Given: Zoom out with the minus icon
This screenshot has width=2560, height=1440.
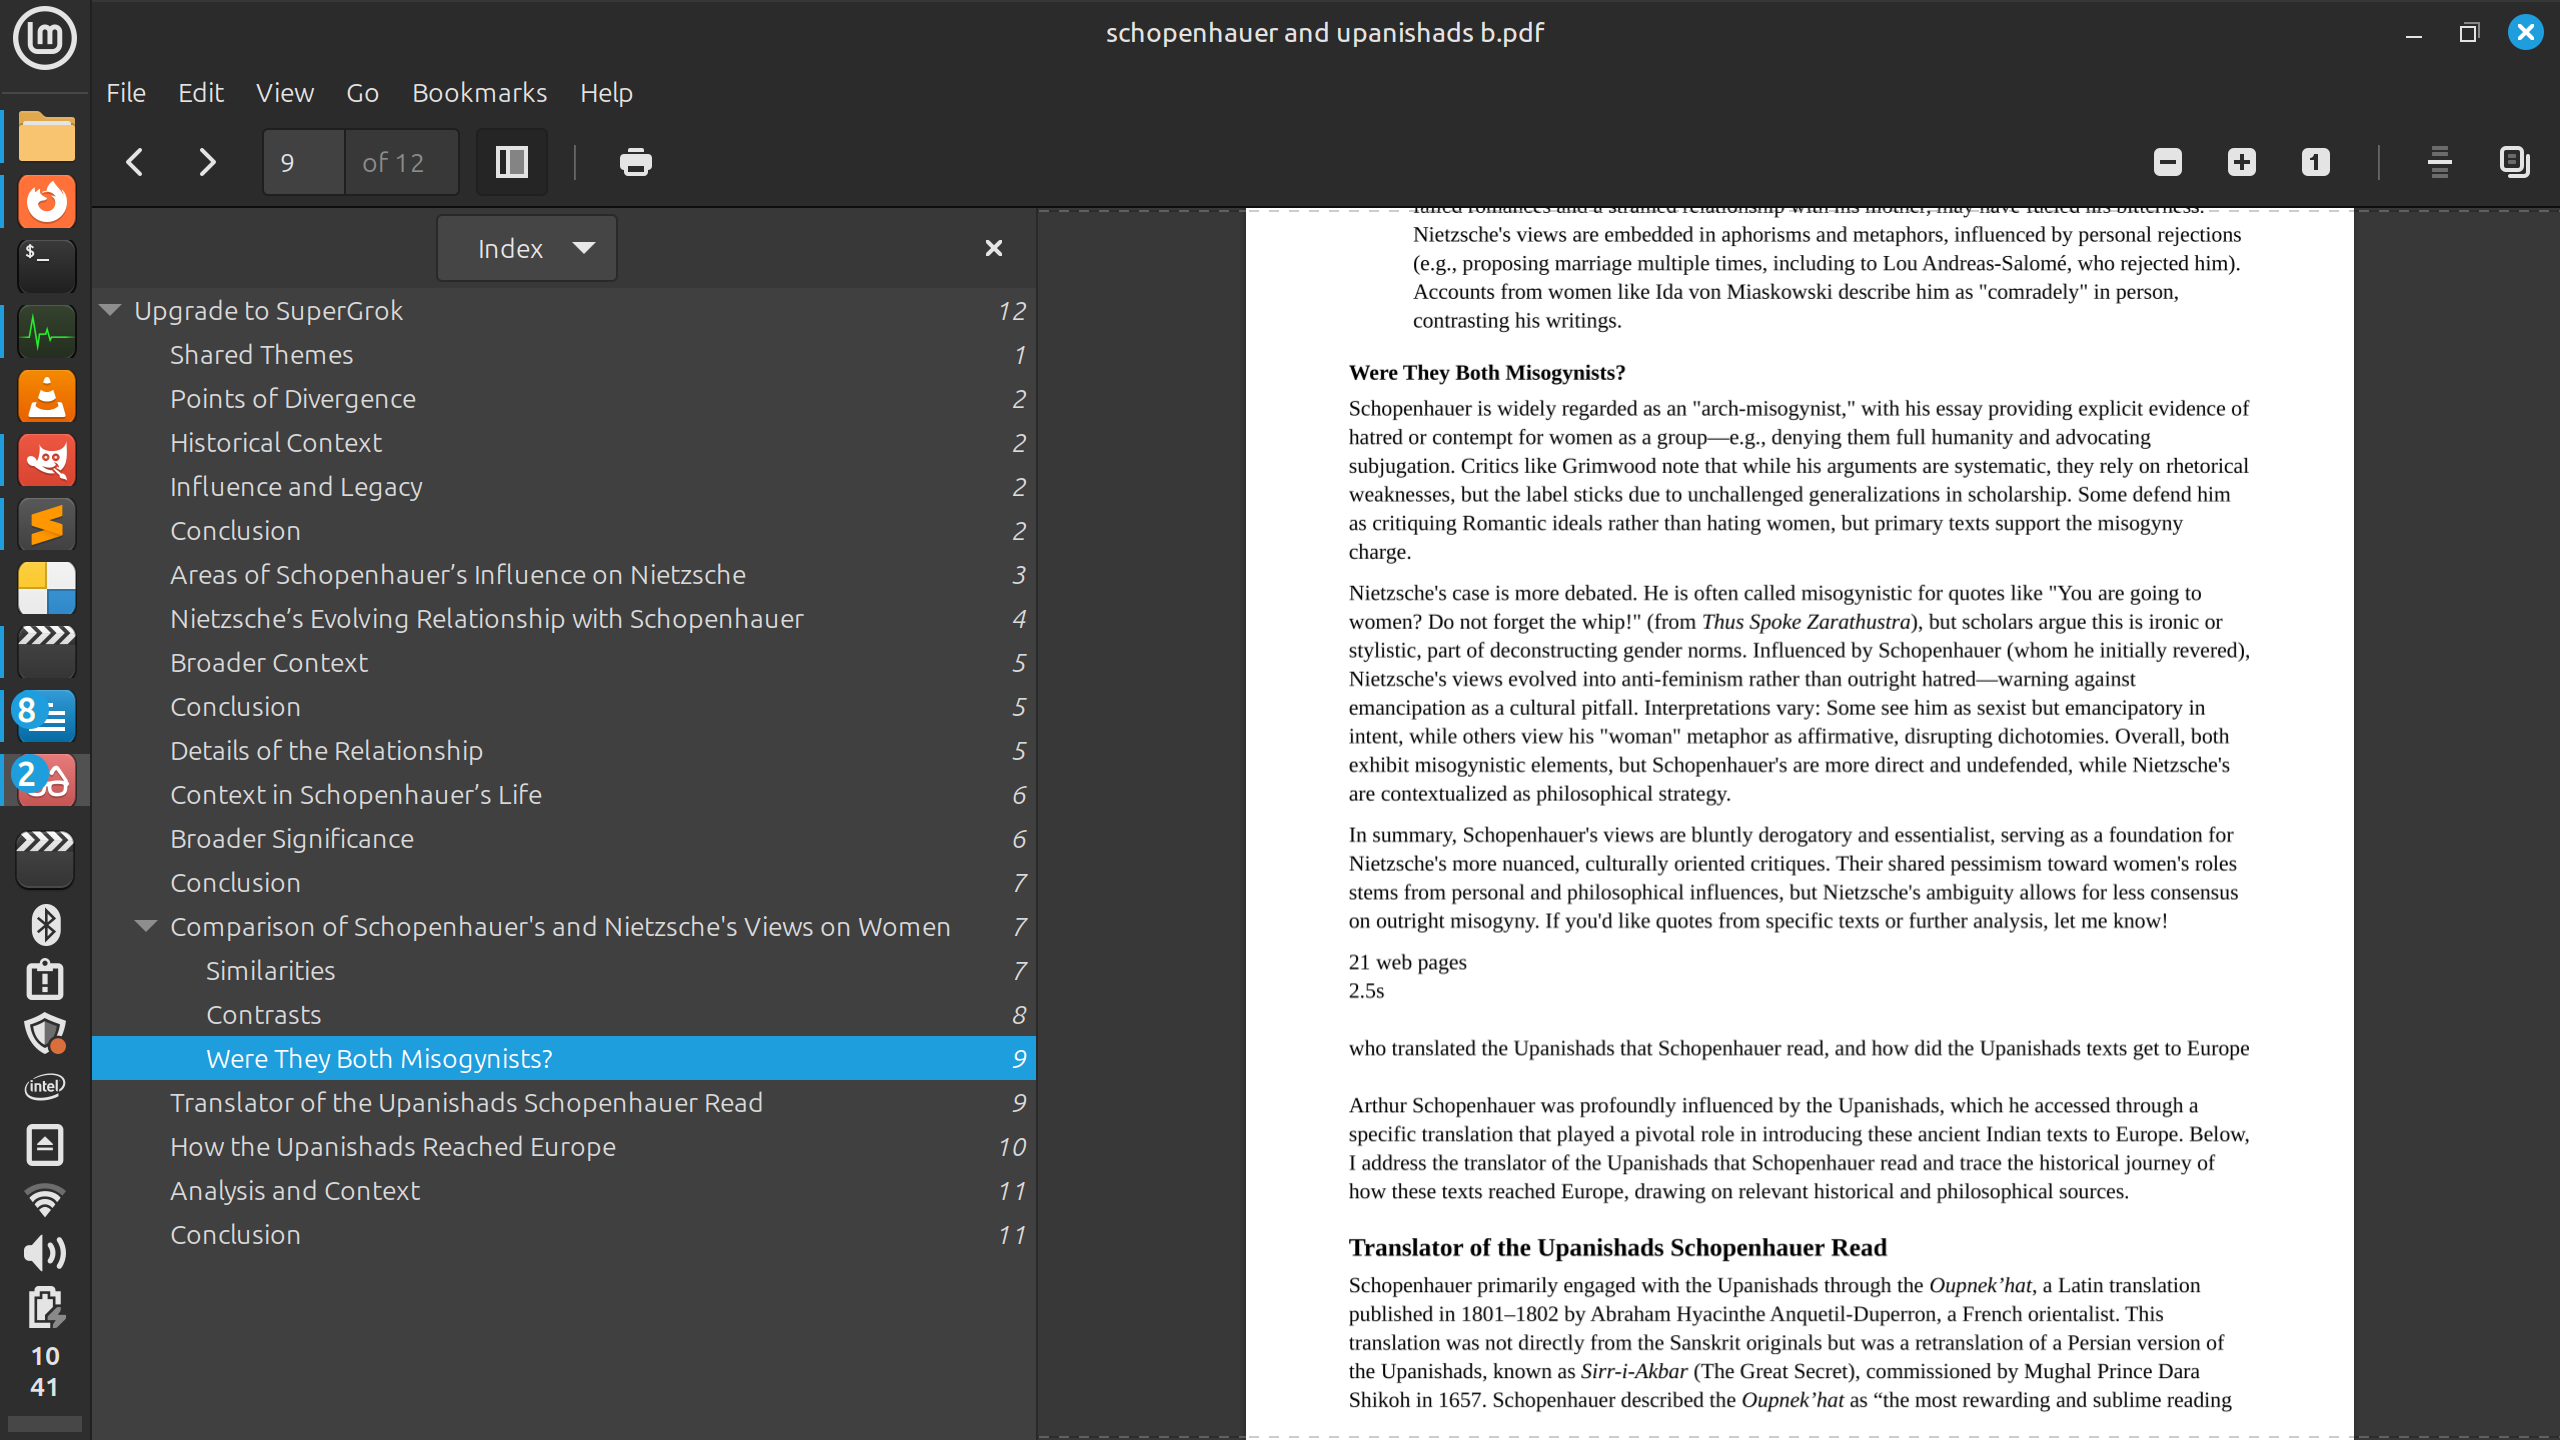Looking at the screenshot, I should click(2167, 162).
